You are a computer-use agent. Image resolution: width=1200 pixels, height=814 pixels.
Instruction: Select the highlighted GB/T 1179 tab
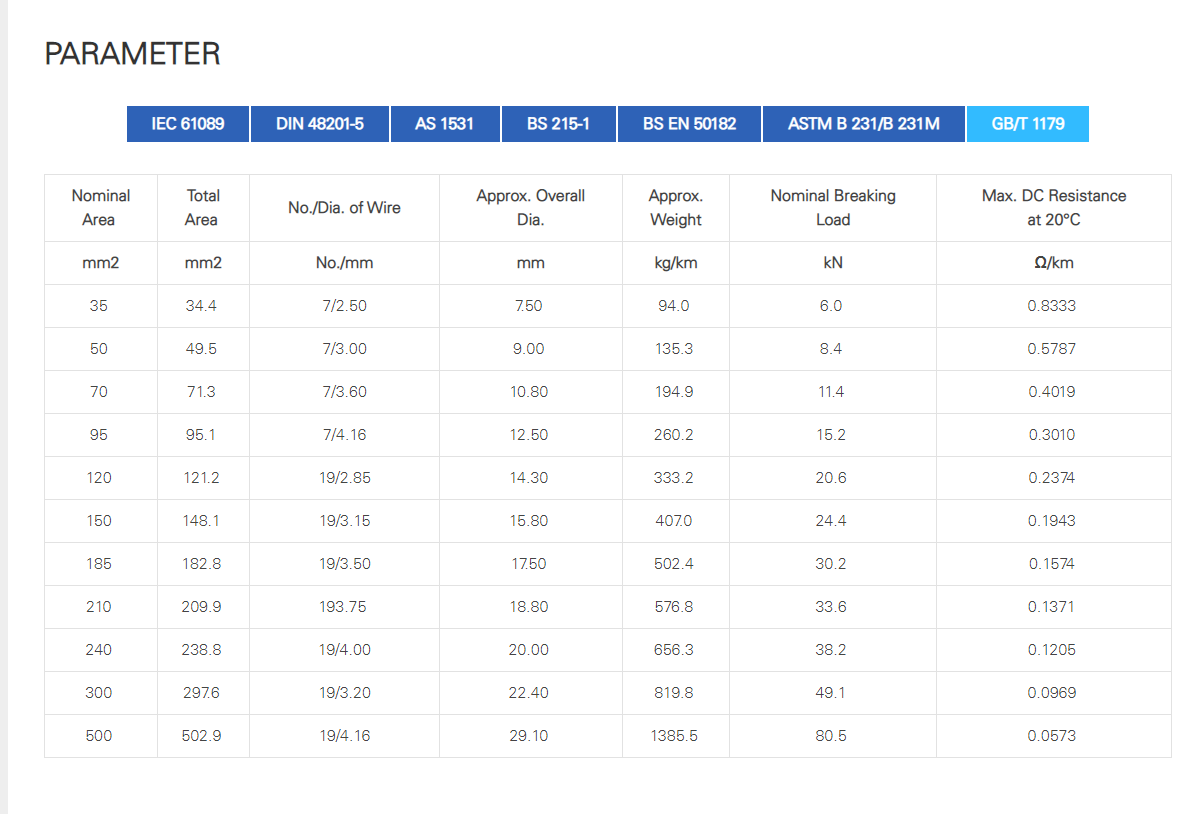(x=1028, y=124)
